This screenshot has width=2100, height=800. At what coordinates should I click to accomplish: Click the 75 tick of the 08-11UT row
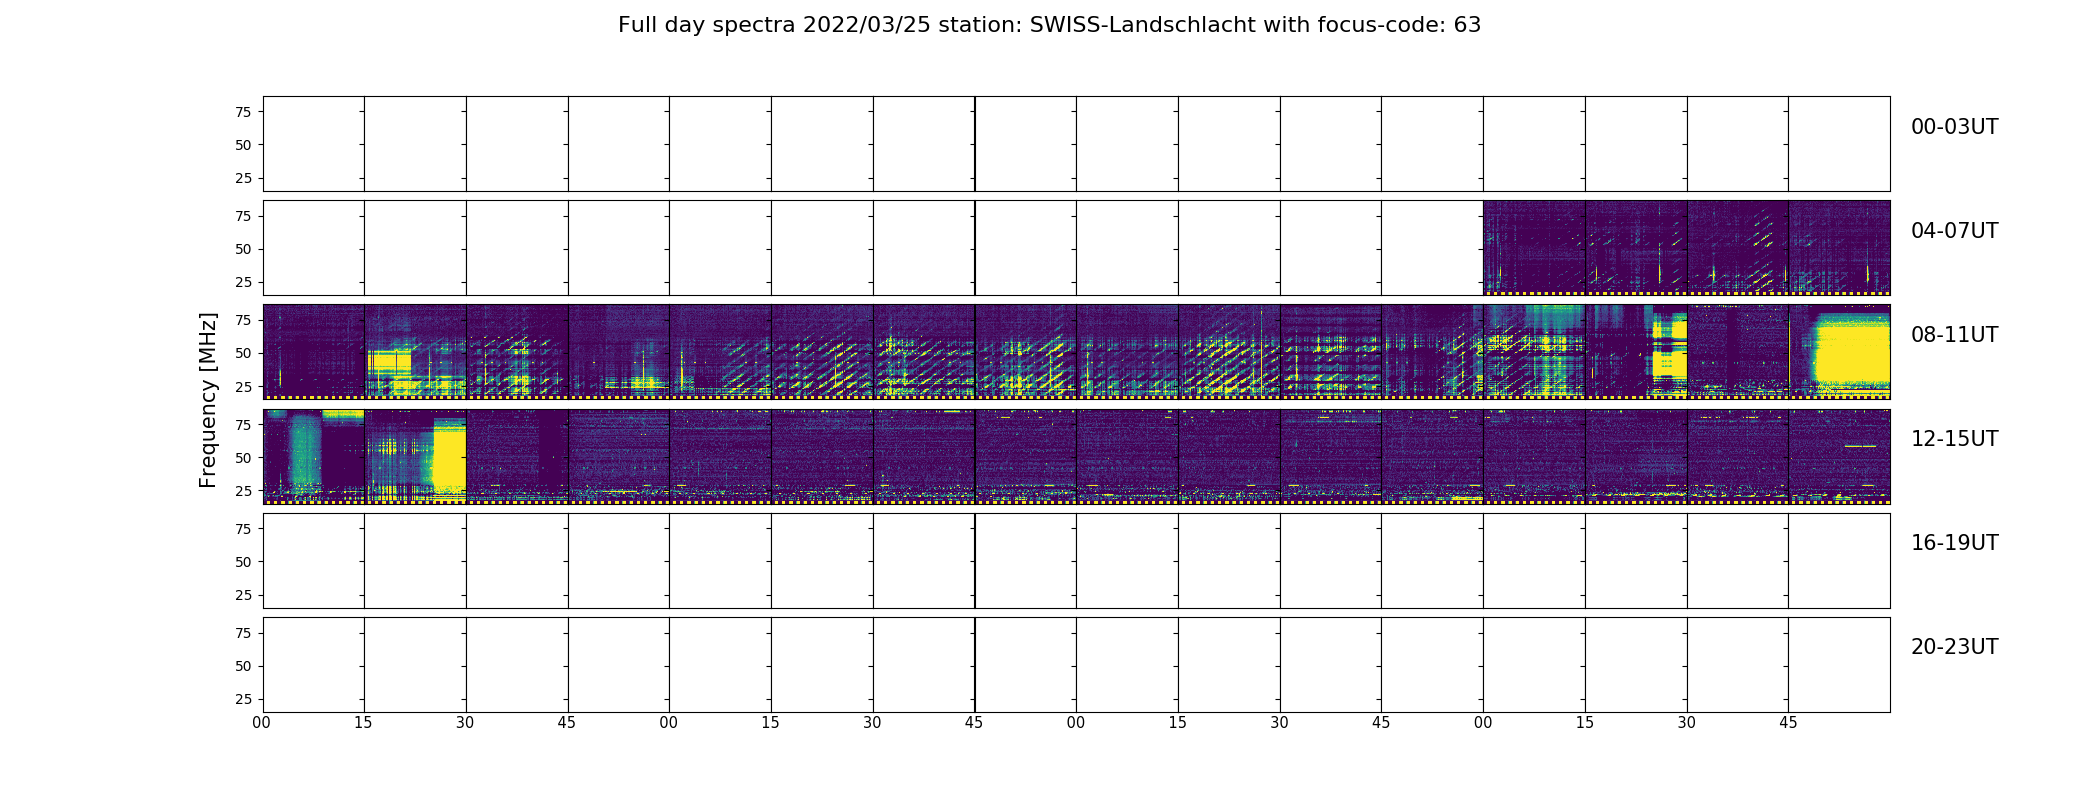[x=243, y=320]
